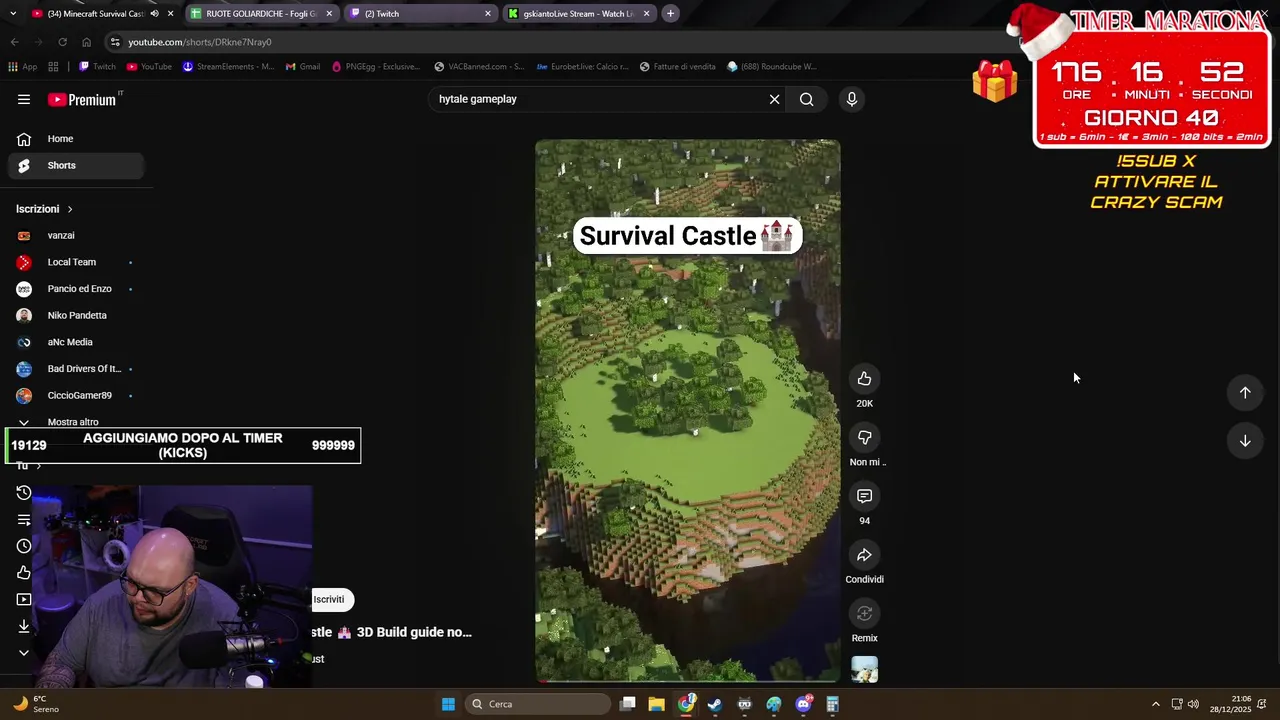
Task: Remix this Short
Action: click(x=864, y=614)
